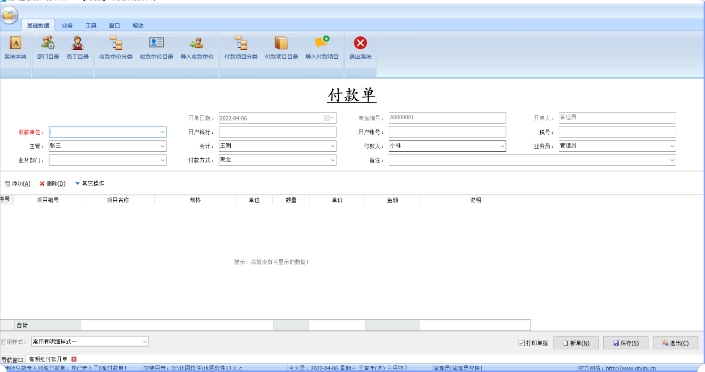Open payment item categories (付款项目分类) icon
Image resolution: width=705 pixels, height=372 pixels.
coord(241,48)
